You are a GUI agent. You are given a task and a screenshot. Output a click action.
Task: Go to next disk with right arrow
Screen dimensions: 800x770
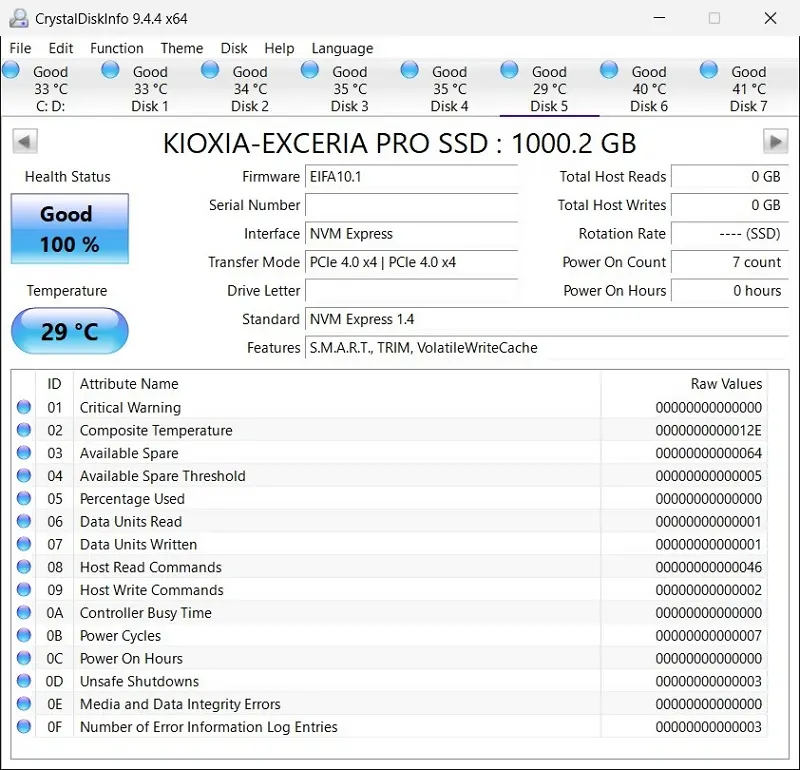[x=776, y=141]
